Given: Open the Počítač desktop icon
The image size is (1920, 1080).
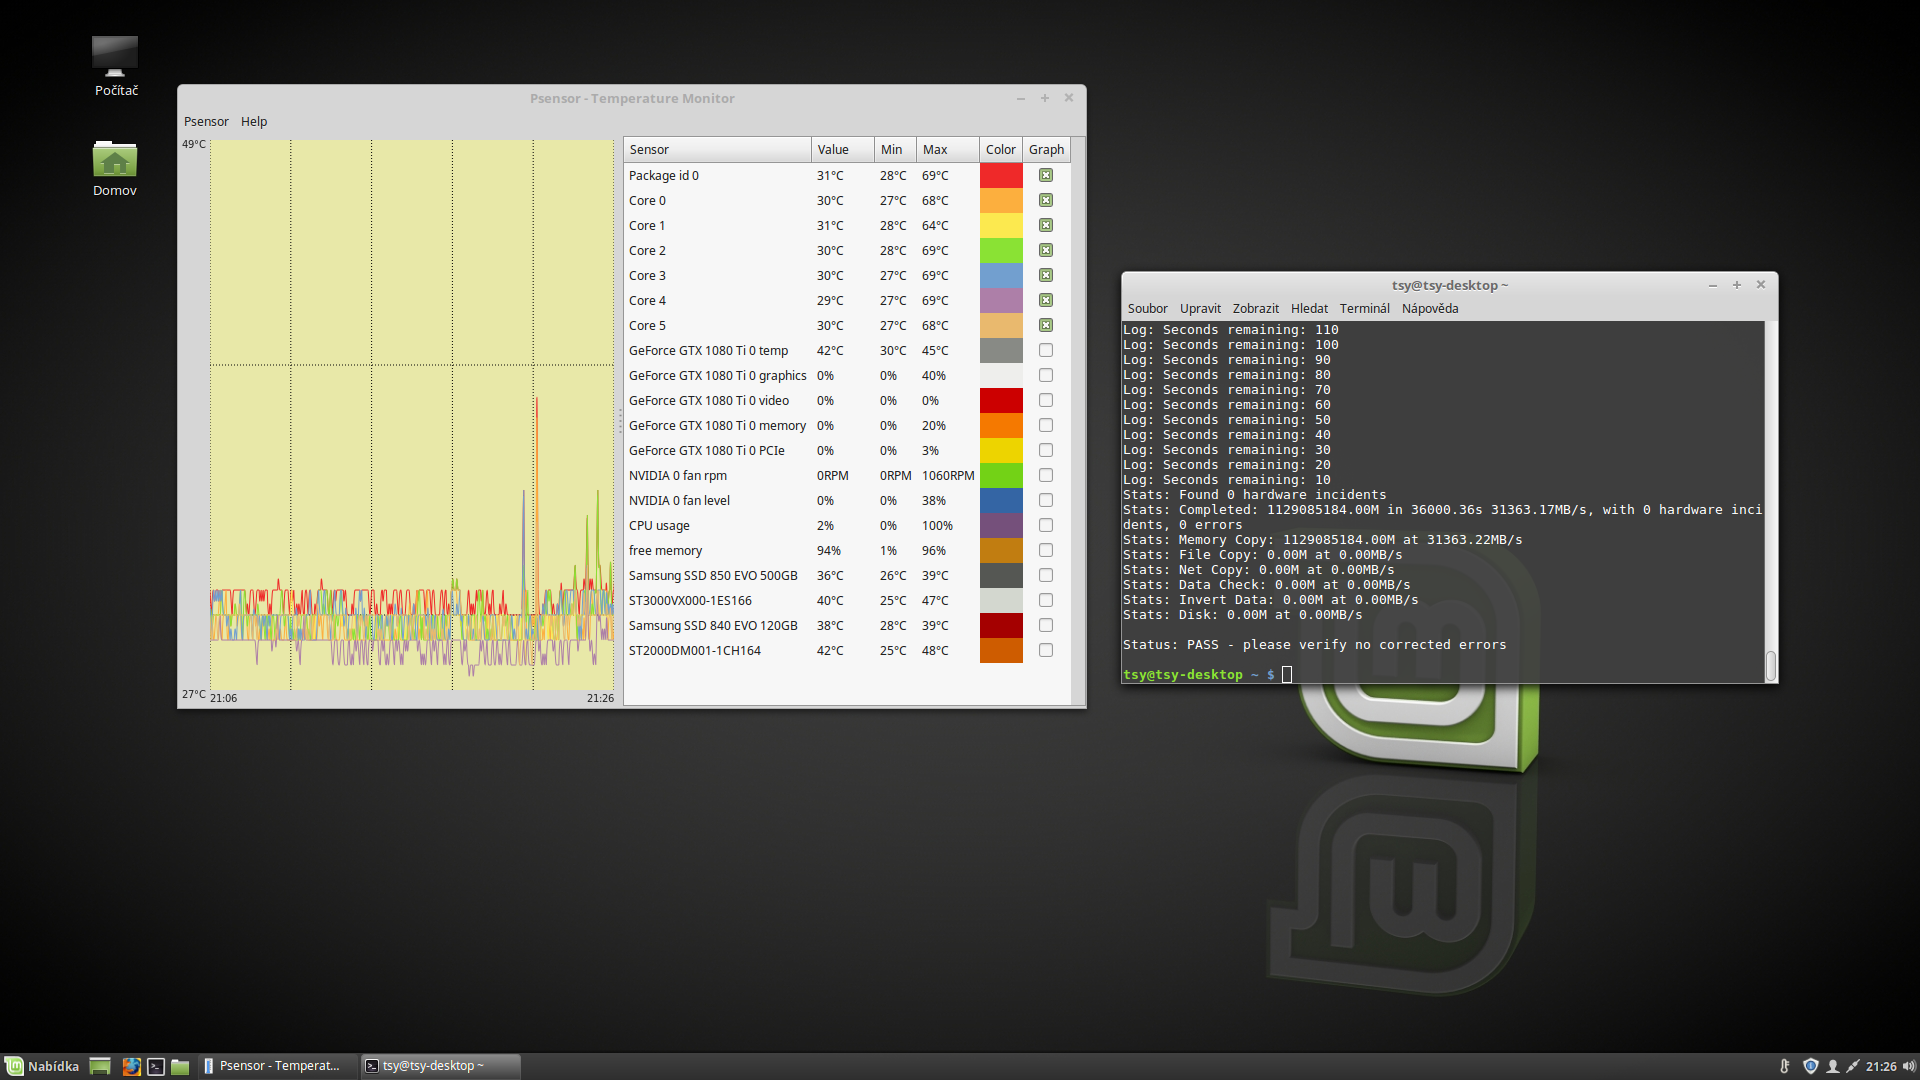Looking at the screenshot, I should pyautogui.click(x=115, y=58).
